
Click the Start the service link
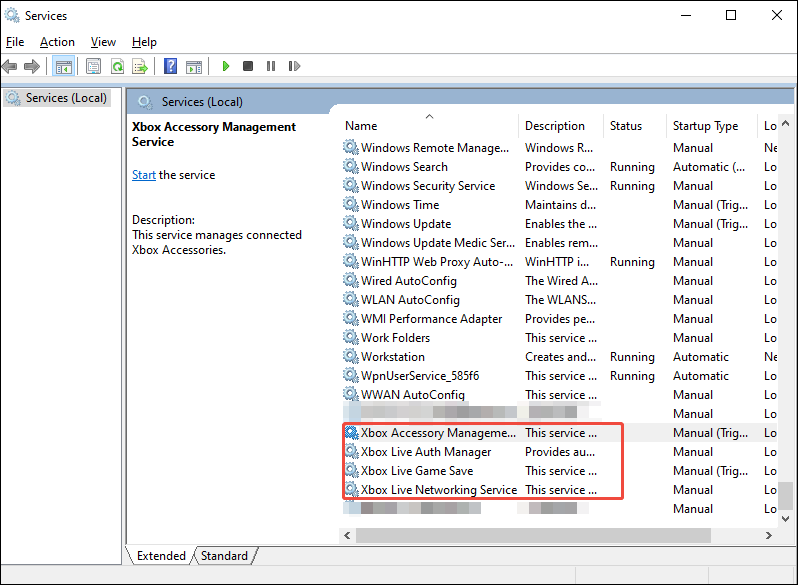[144, 175]
